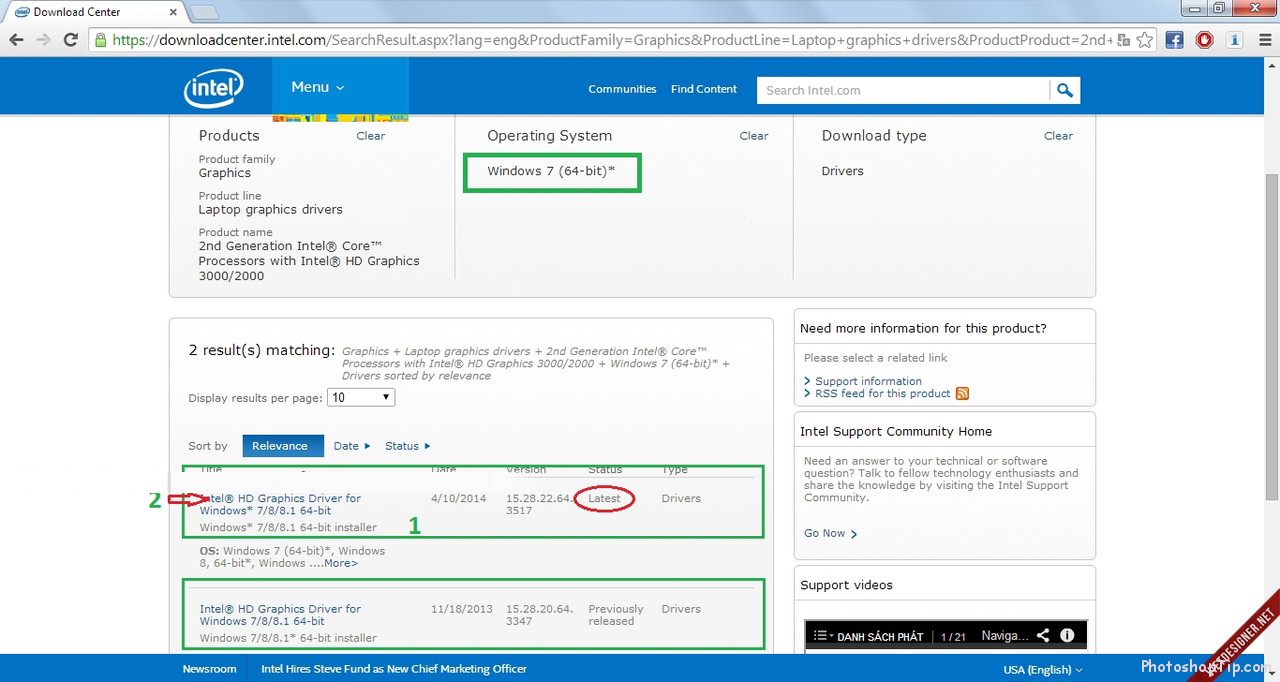Open the Facebook extension icon

1175,40
